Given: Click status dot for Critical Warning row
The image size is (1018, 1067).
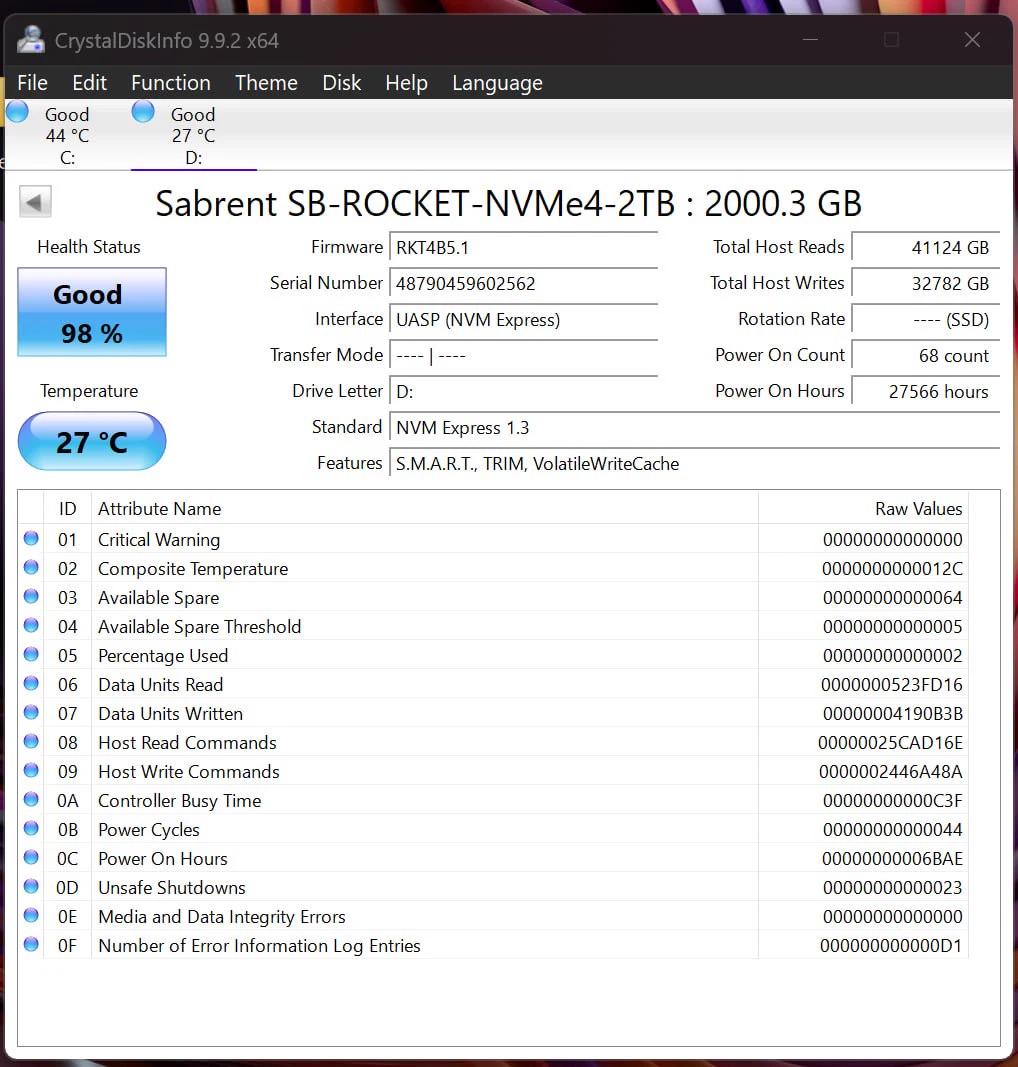Looking at the screenshot, I should tap(31, 538).
